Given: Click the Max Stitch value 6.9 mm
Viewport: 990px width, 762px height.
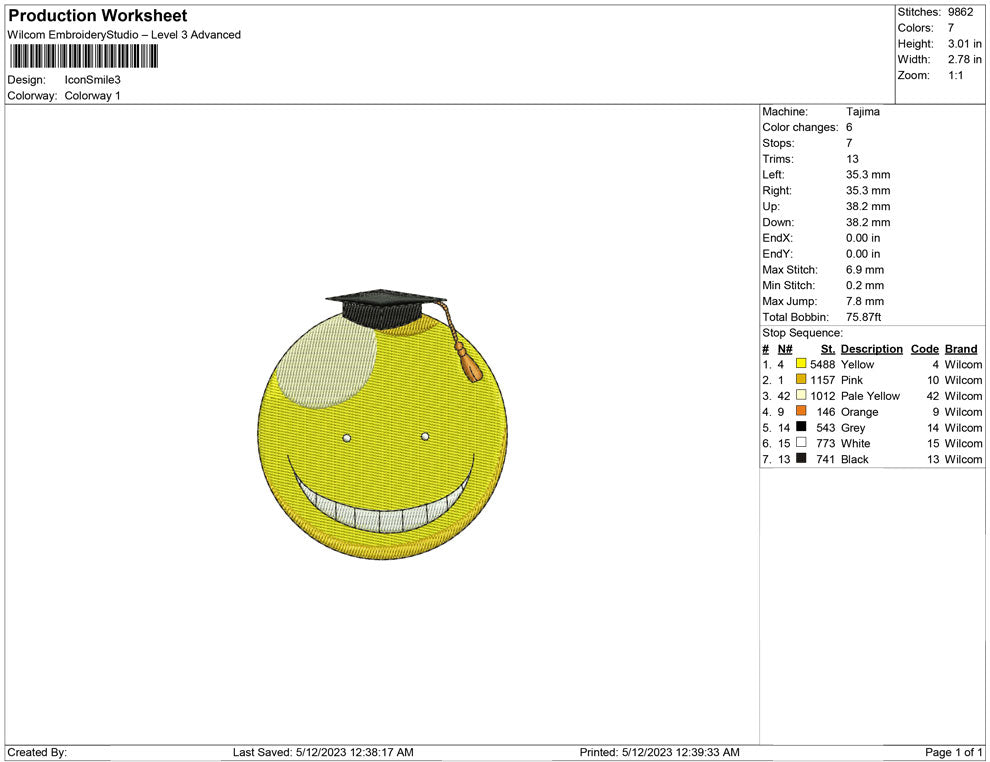Looking at the screenshot, I should (x=865, y=270).
